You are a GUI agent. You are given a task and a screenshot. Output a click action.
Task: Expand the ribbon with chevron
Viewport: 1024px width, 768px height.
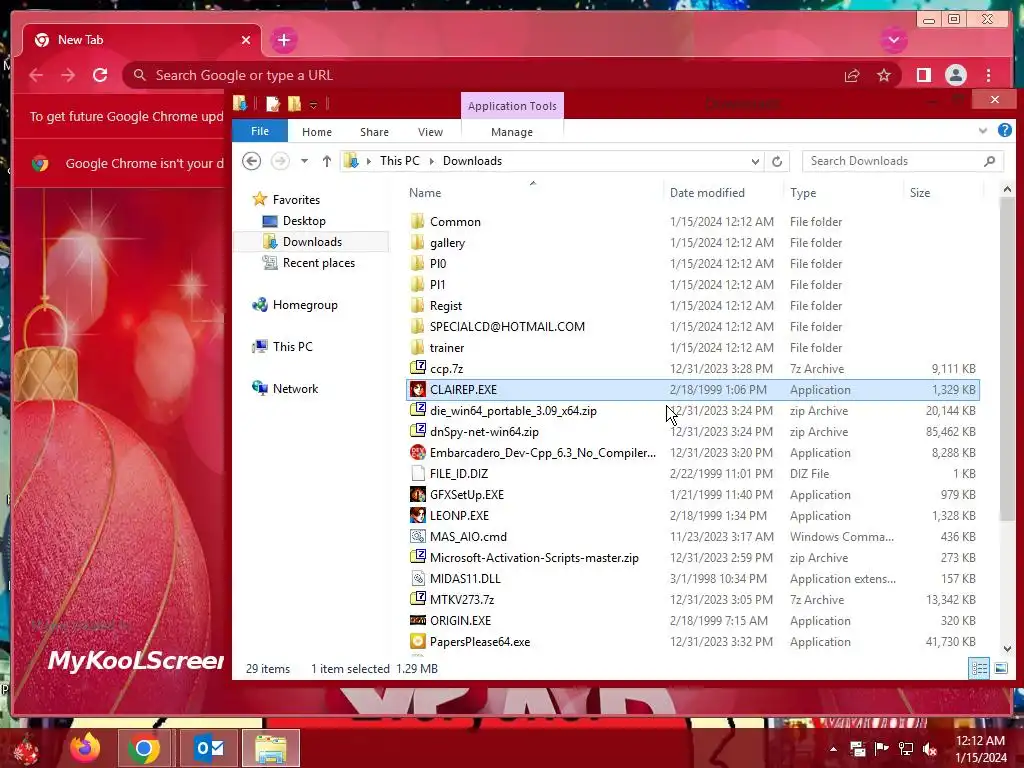(x=983, y=131)
